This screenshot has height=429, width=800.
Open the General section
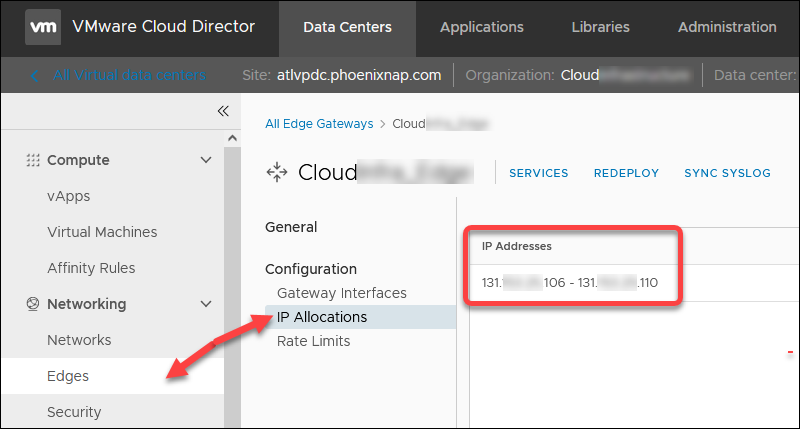pyautogui.click(x=291, y=227)
